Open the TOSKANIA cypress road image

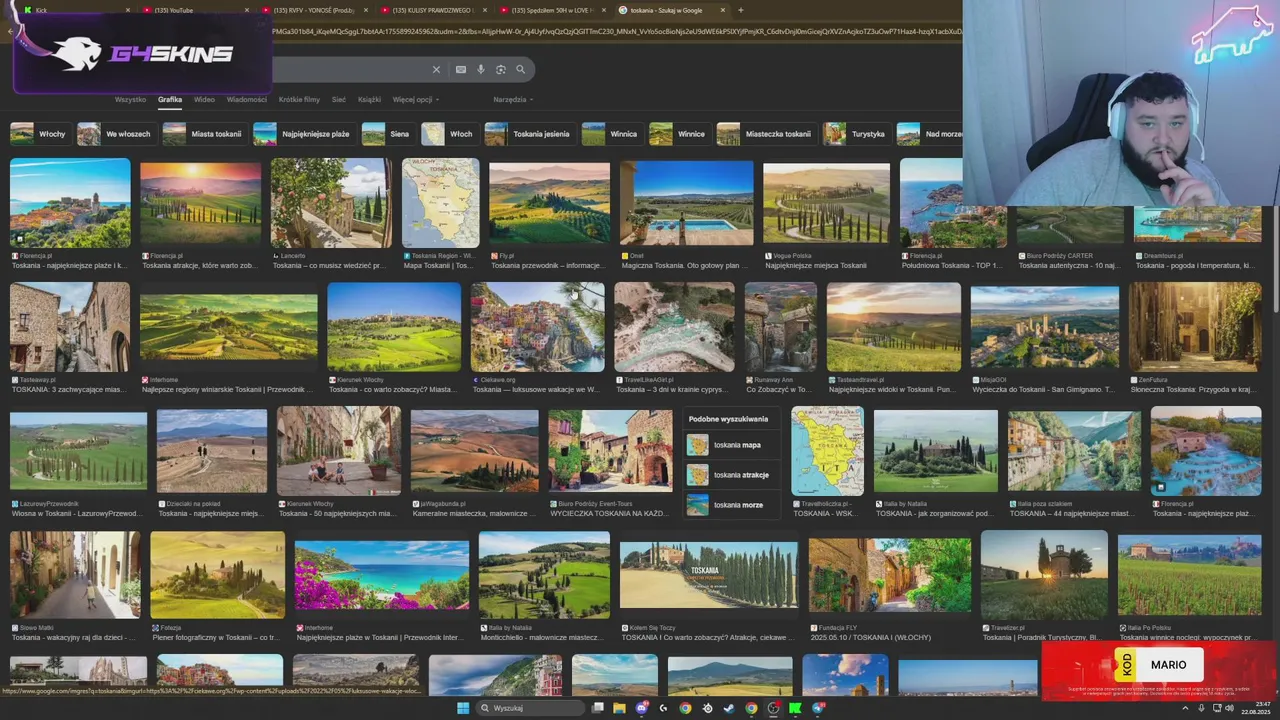(708, 575)
